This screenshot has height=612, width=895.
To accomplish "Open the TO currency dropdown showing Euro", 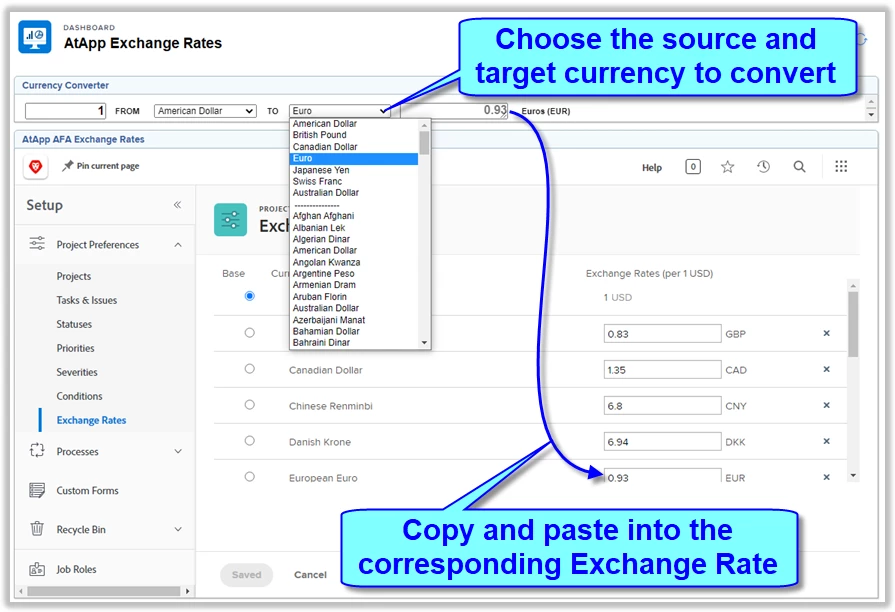I will point(340,111).
